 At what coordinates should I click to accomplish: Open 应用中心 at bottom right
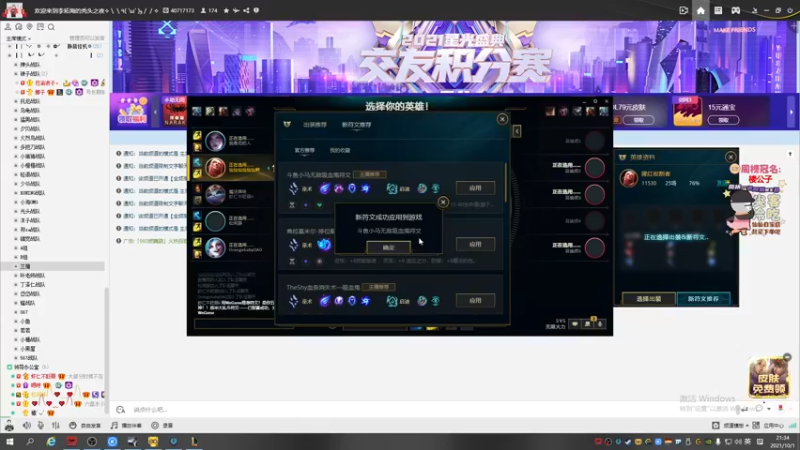tap(769, 425)
